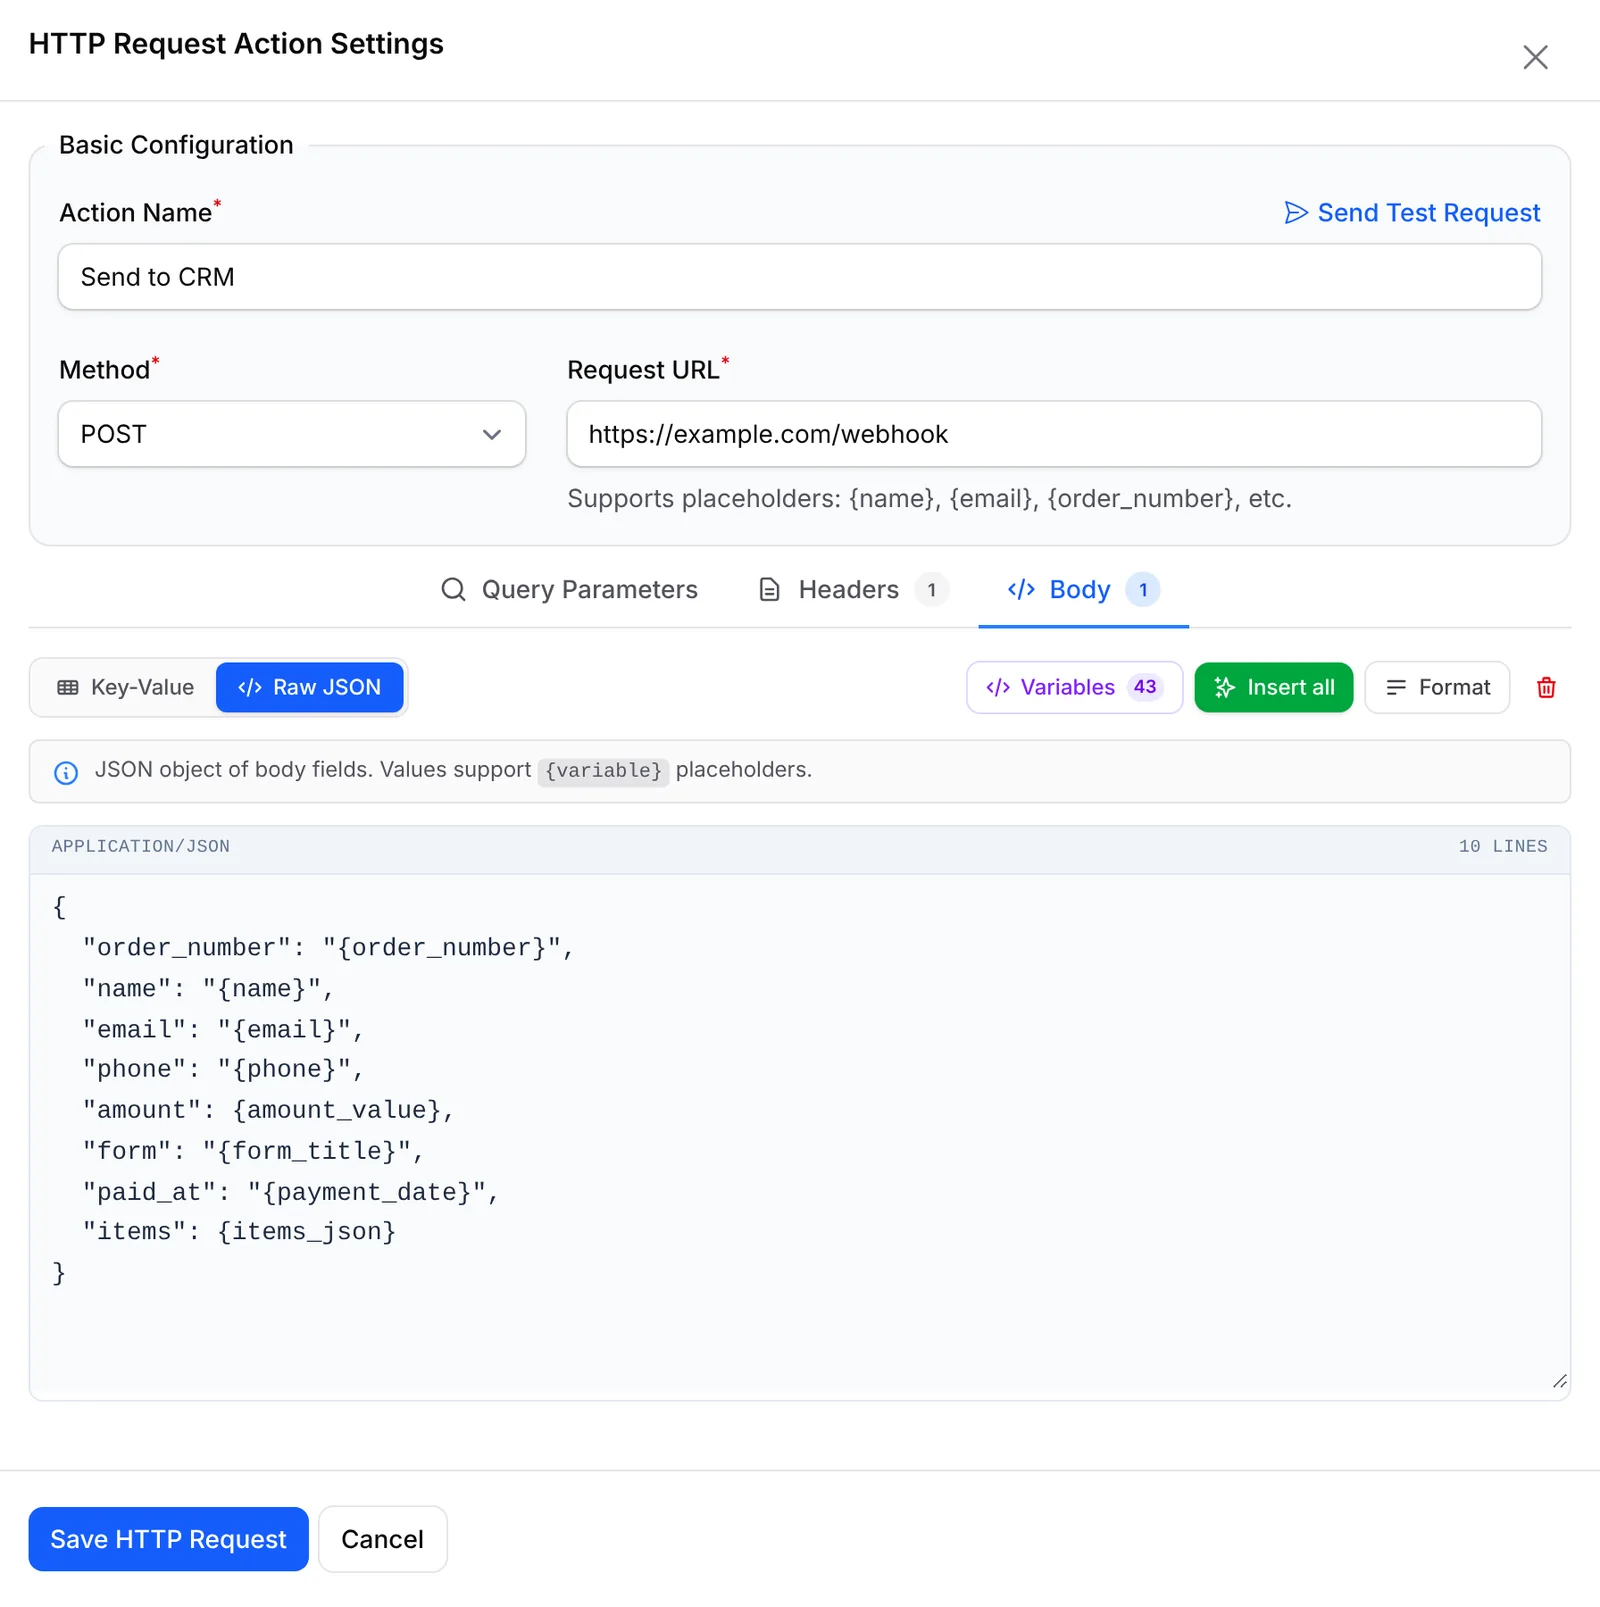Click the green Insert all button

tap(1273, 687)
